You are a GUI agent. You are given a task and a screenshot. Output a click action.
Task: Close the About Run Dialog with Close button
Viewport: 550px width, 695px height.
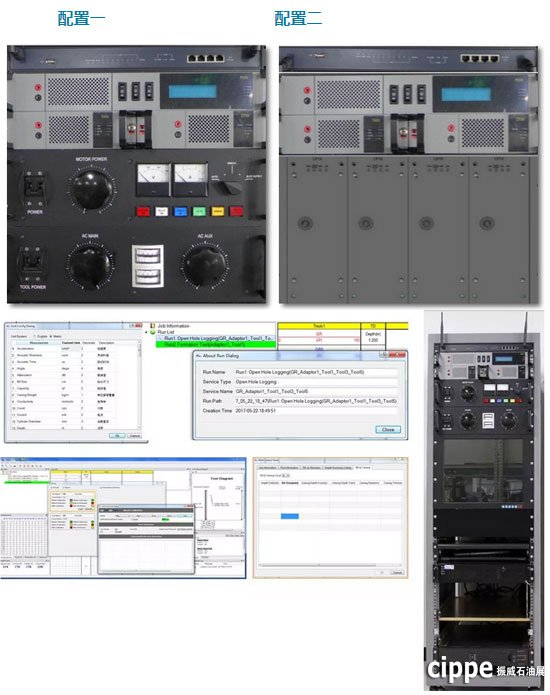(388, 429)
